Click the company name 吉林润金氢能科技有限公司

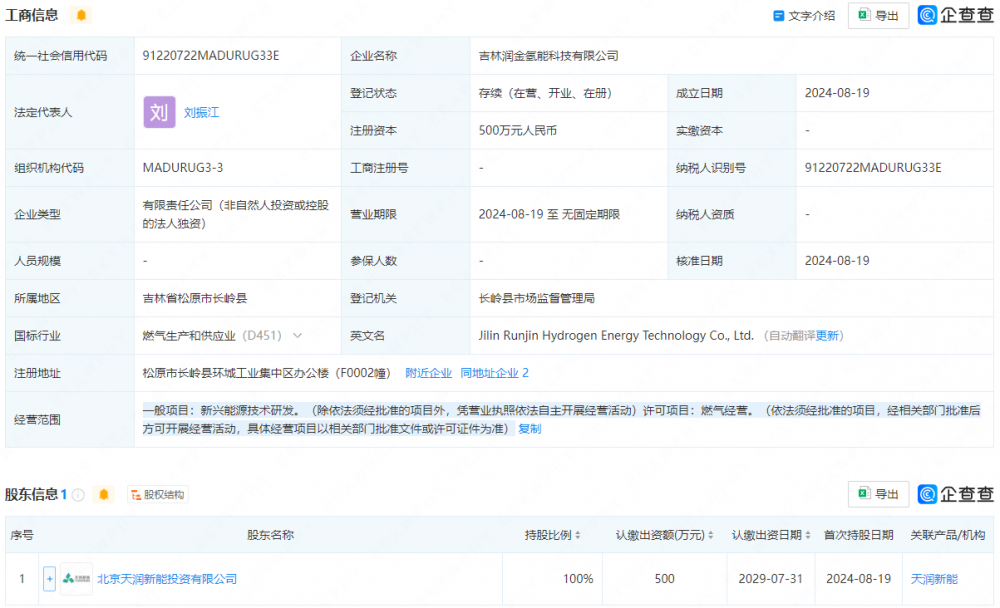point(548,56)
